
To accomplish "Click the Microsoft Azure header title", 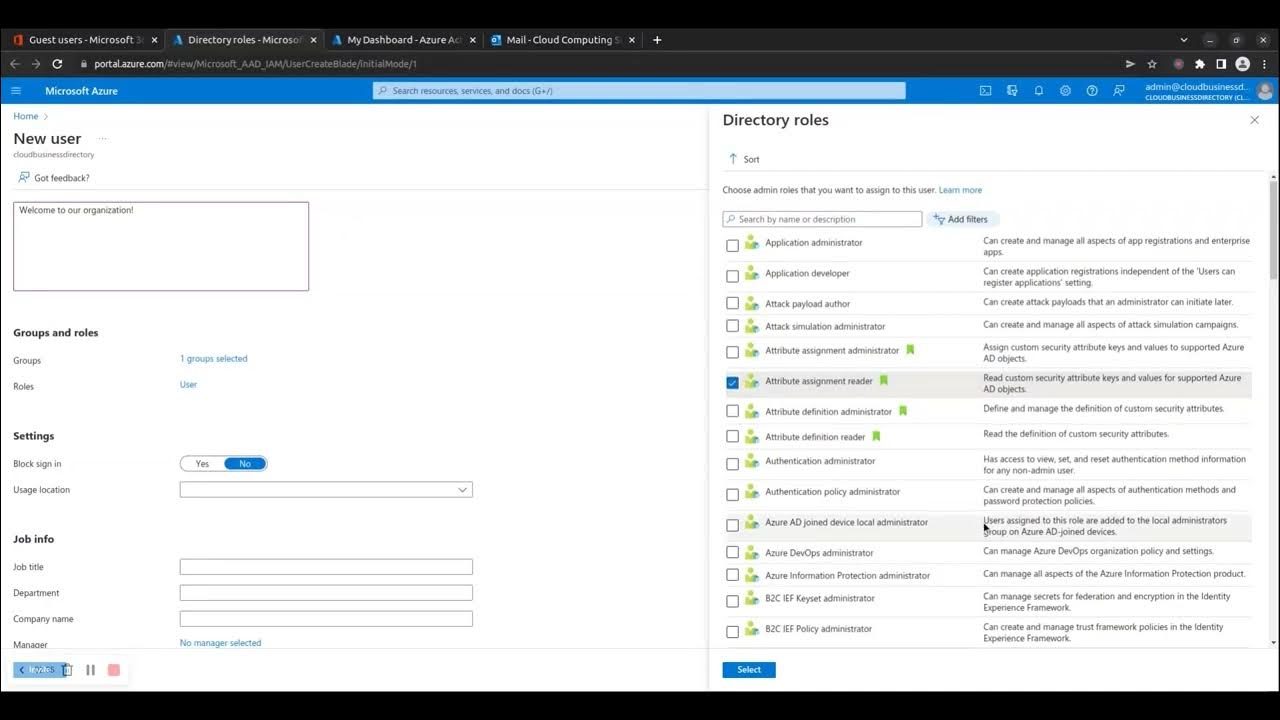I will click(81, 91).
